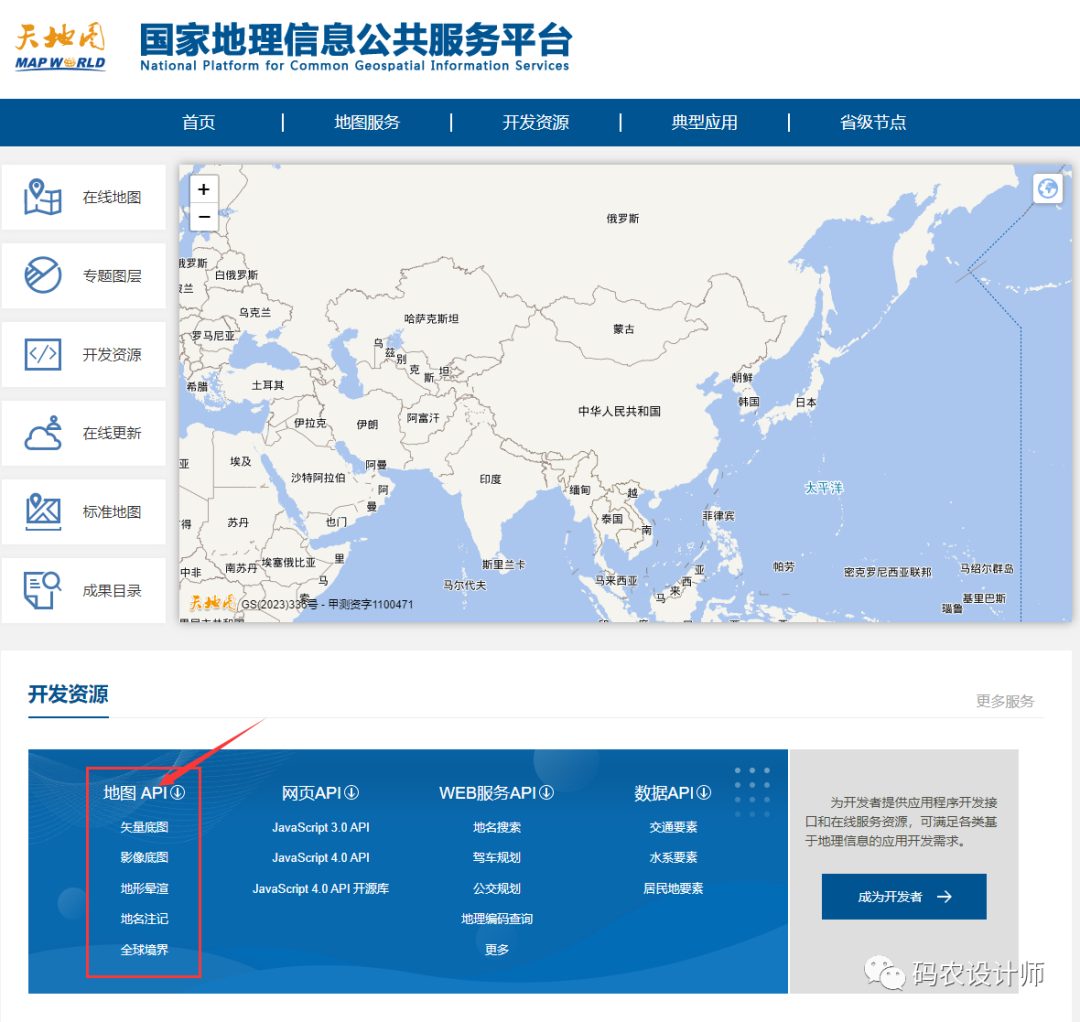The width and height of the screenshot is (1080, 1022).
Task: Open 在线更新 cloud icon
Action: (x=42, y=433)
